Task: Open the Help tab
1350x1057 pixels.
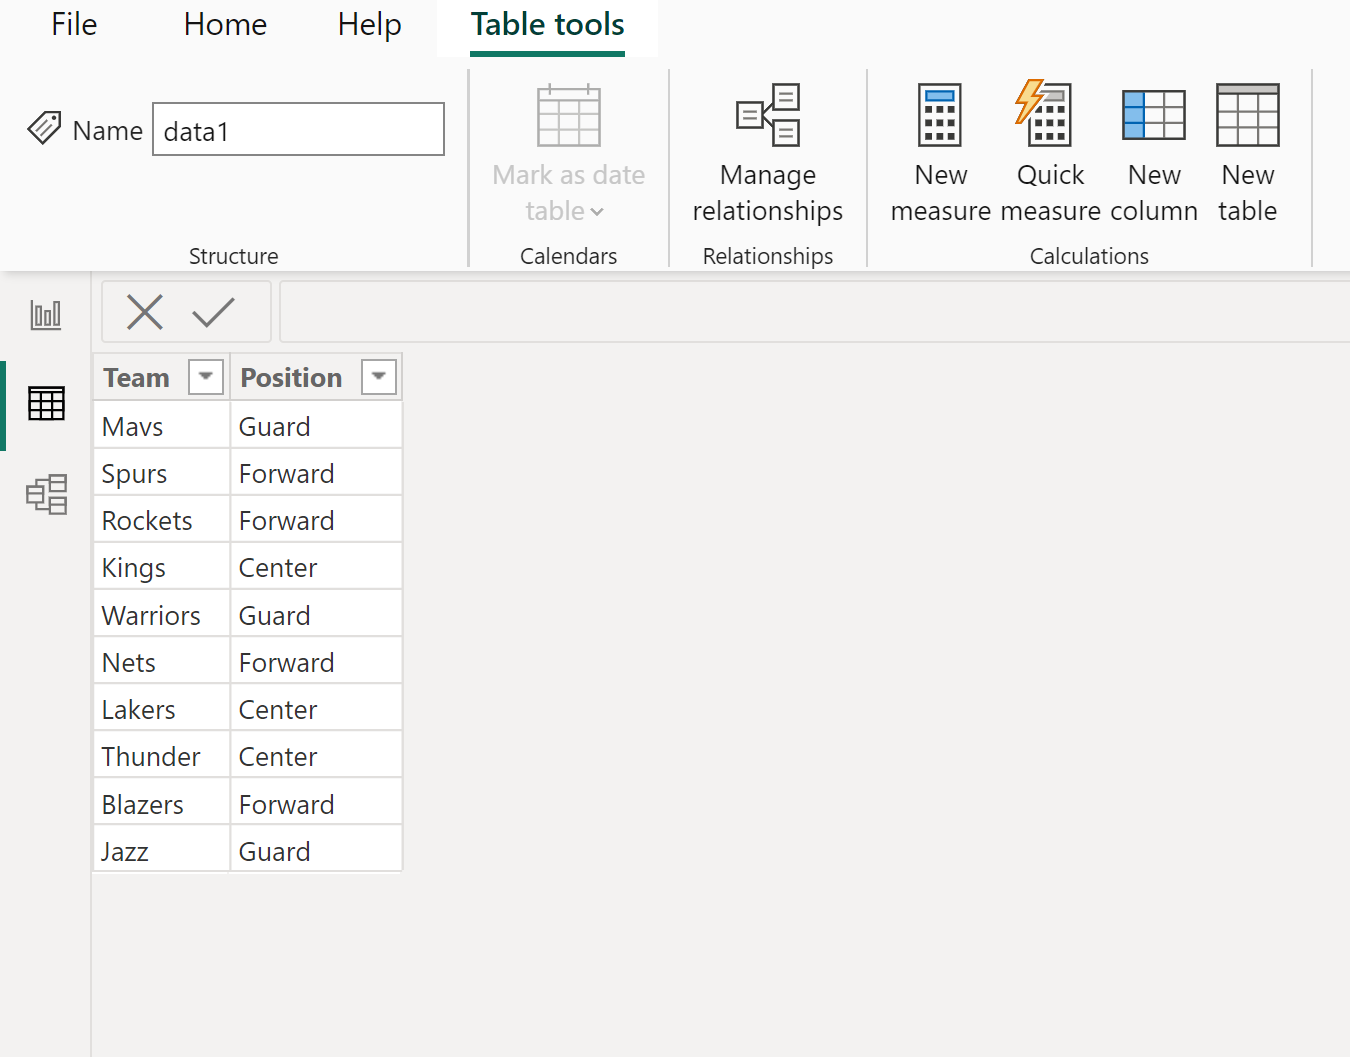Action: pos(369,25)
